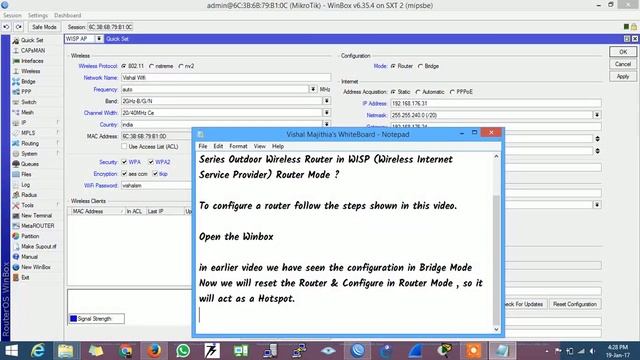Open View menu in Notepad

(x=260, y=146)
